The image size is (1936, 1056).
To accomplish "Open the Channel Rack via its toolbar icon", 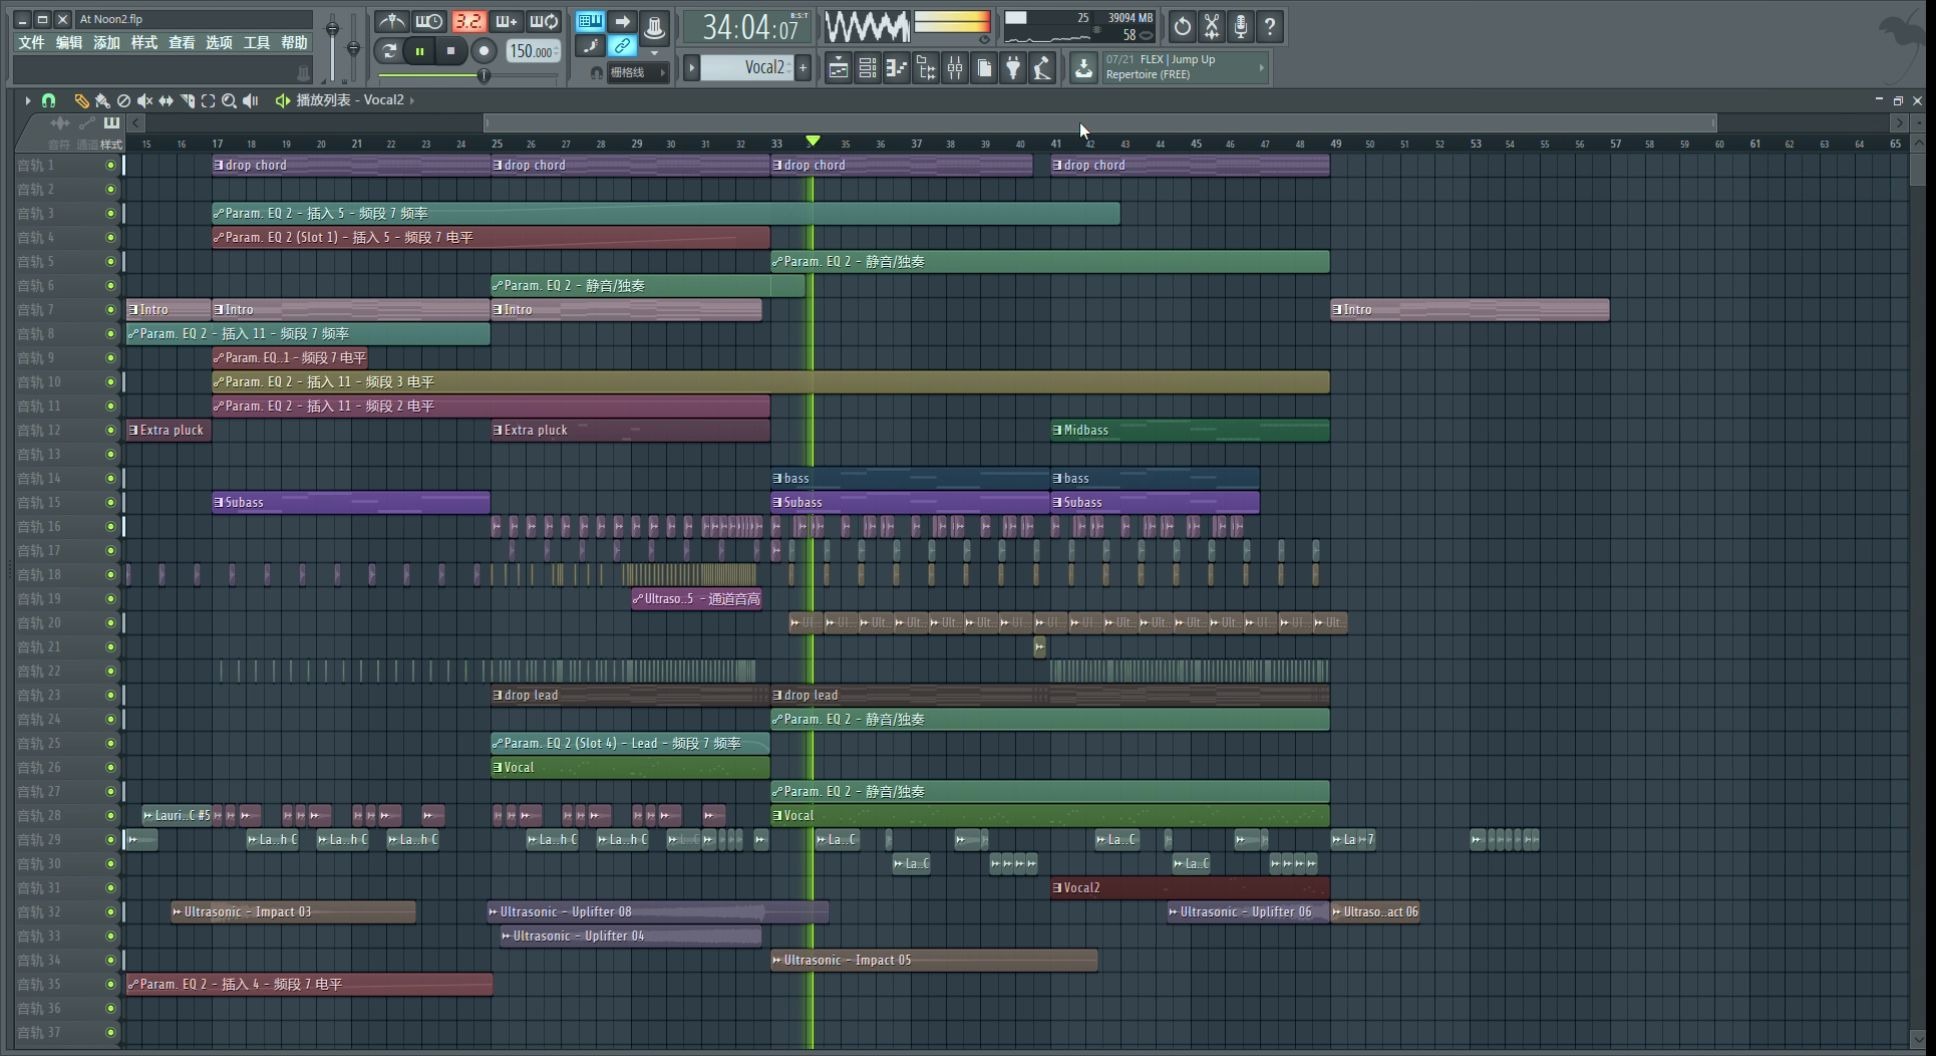I will point(868,68).
